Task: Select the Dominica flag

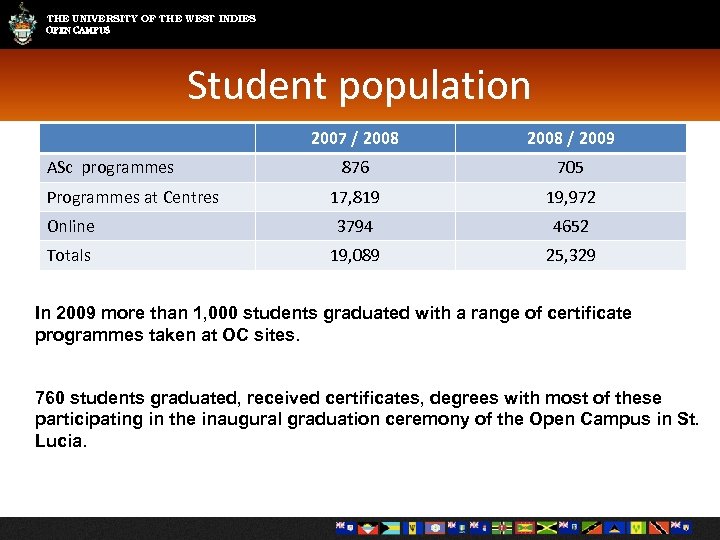Action: (502, 529)
